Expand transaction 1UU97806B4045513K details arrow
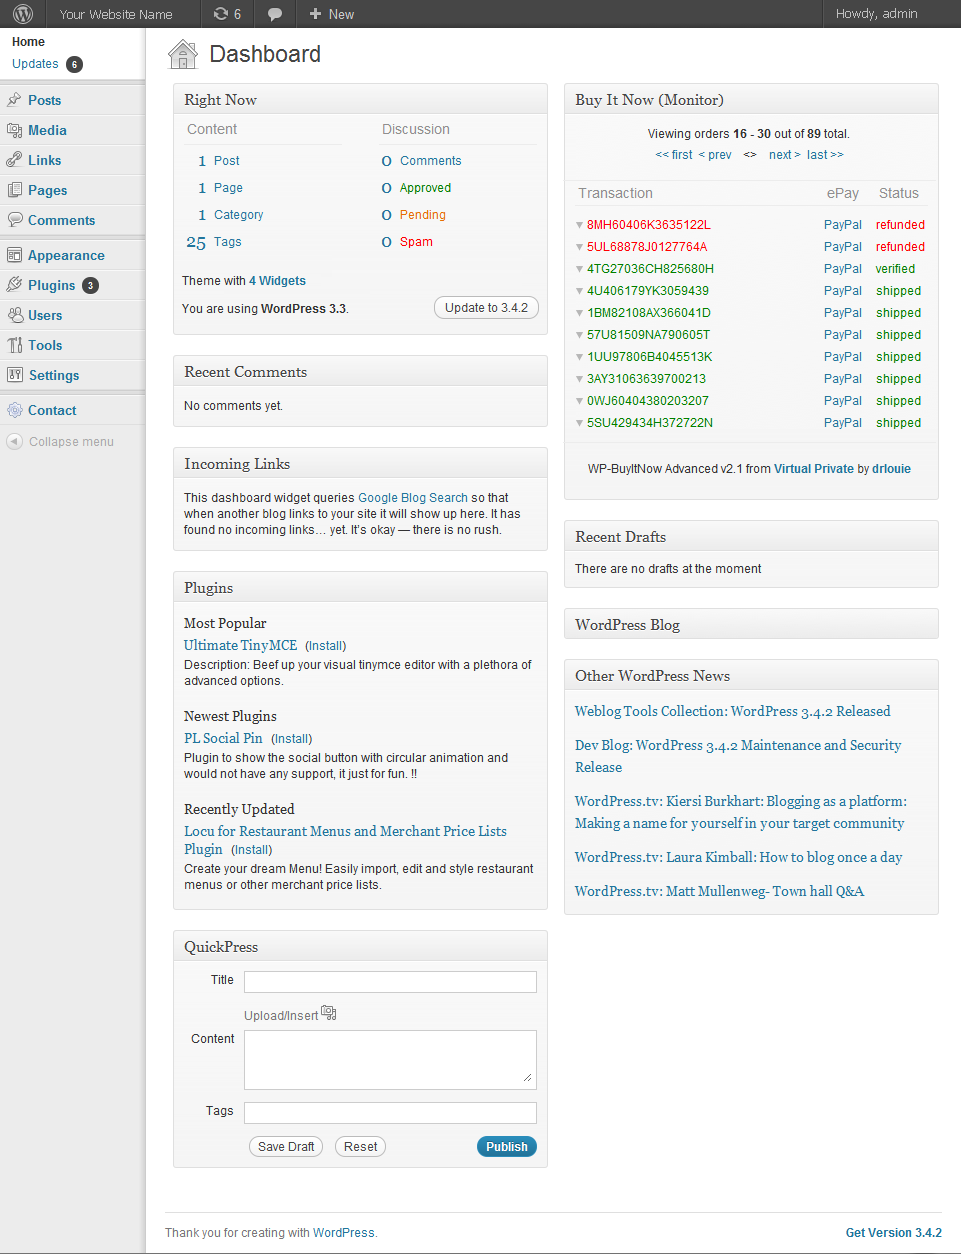Screen dimensions: 961x1254 click(x=580, y=357)
